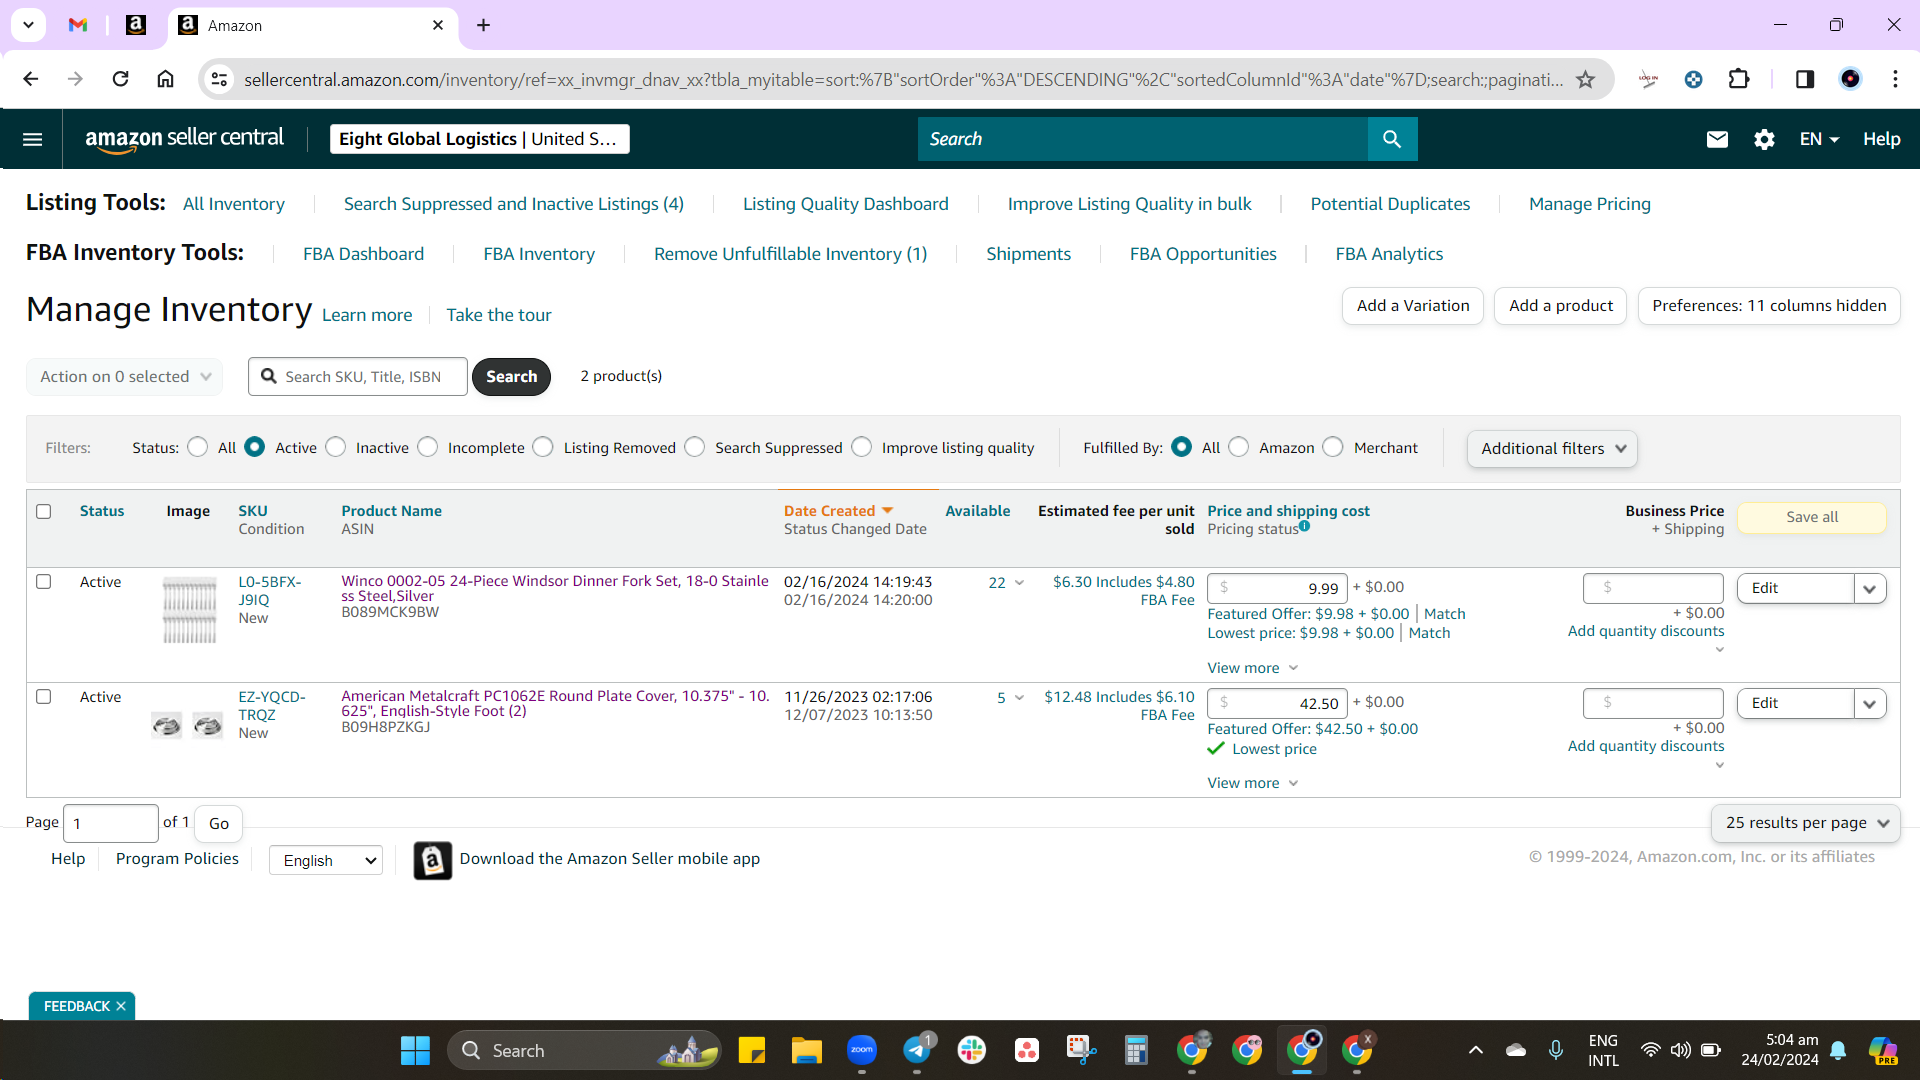
Task: Open the Calculator from the taskbar
Action: pyautogui.click(x=1136, y=1050)
